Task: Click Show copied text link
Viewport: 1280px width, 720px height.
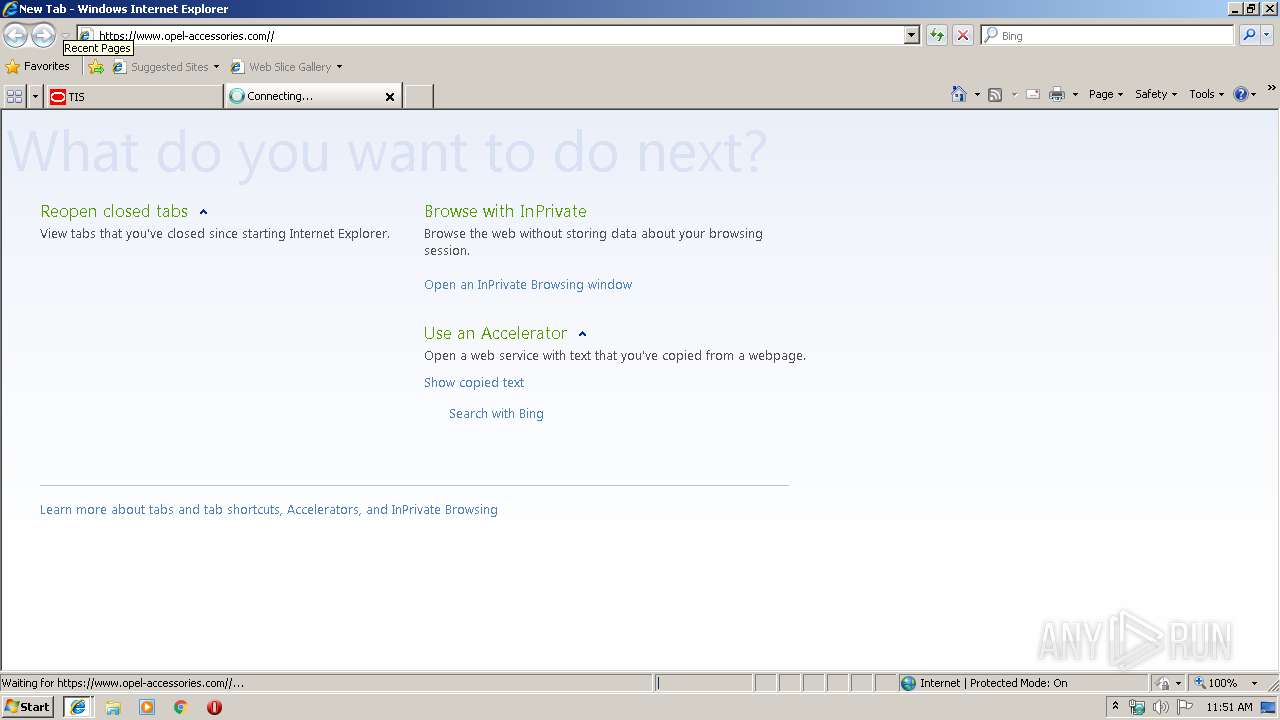Action: click(474, 383)
